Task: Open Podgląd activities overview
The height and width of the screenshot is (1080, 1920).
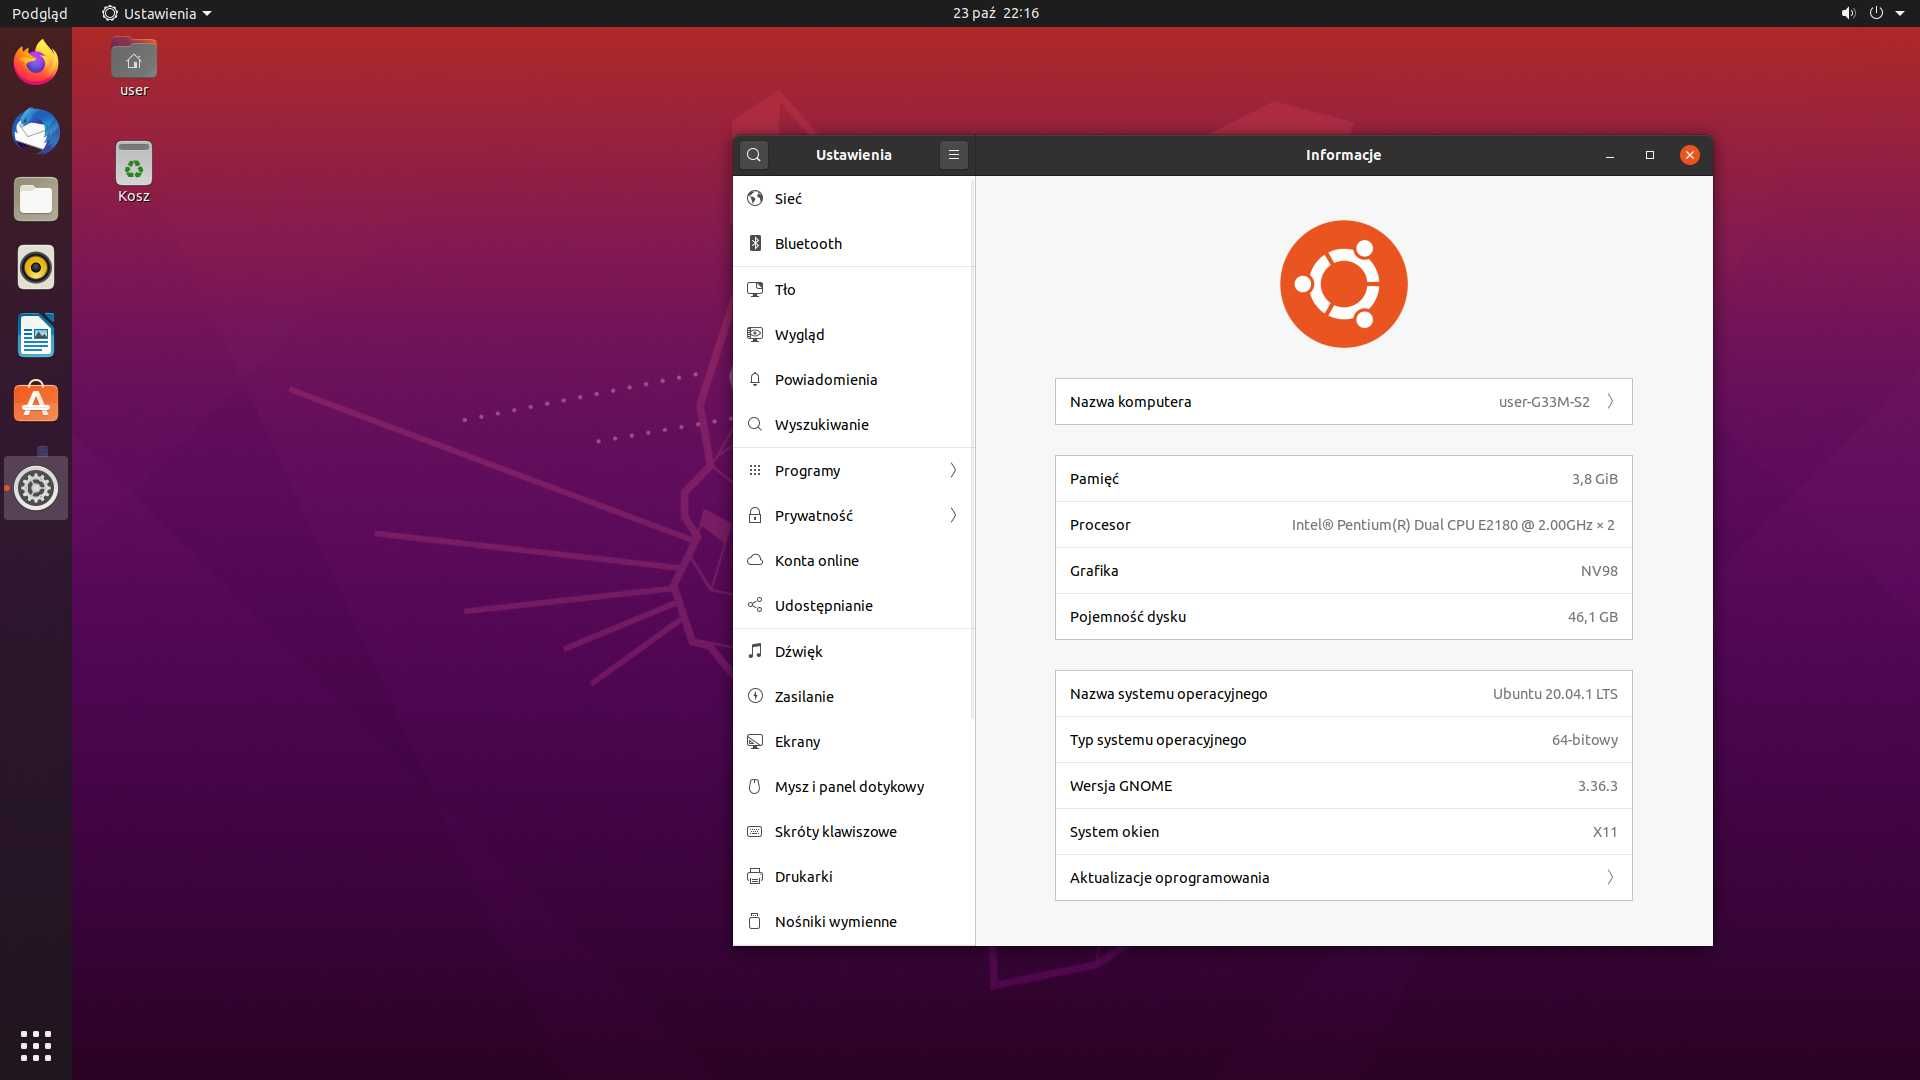Action: coord(40,13)
